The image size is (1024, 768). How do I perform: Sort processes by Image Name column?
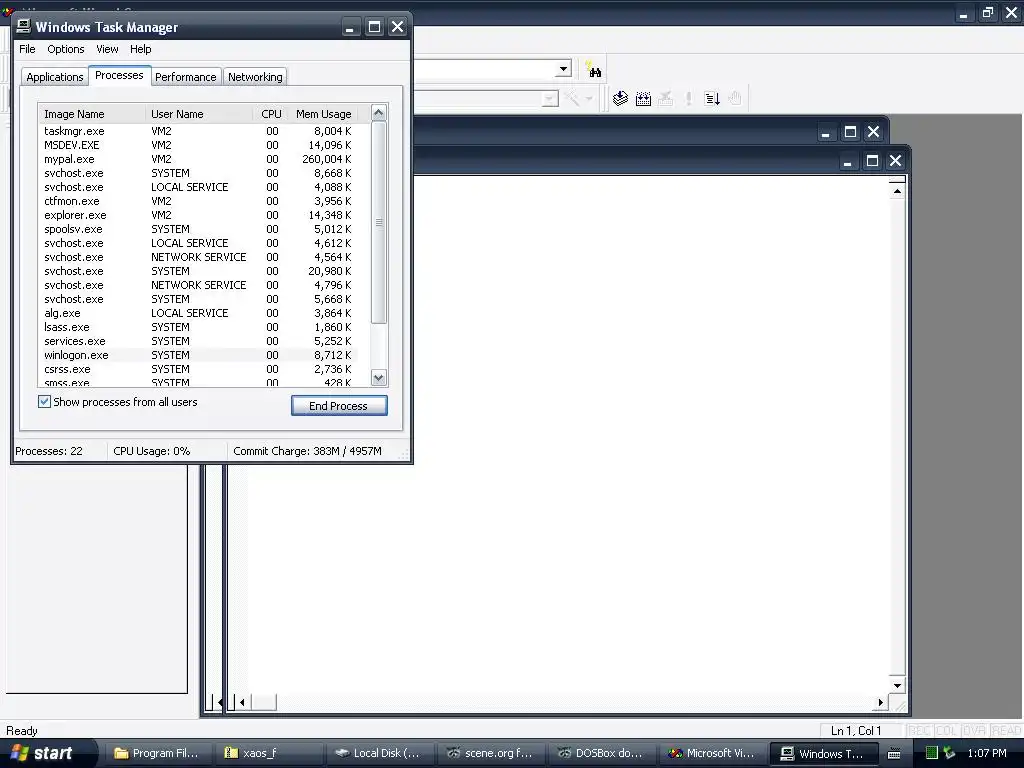point(92,114)
